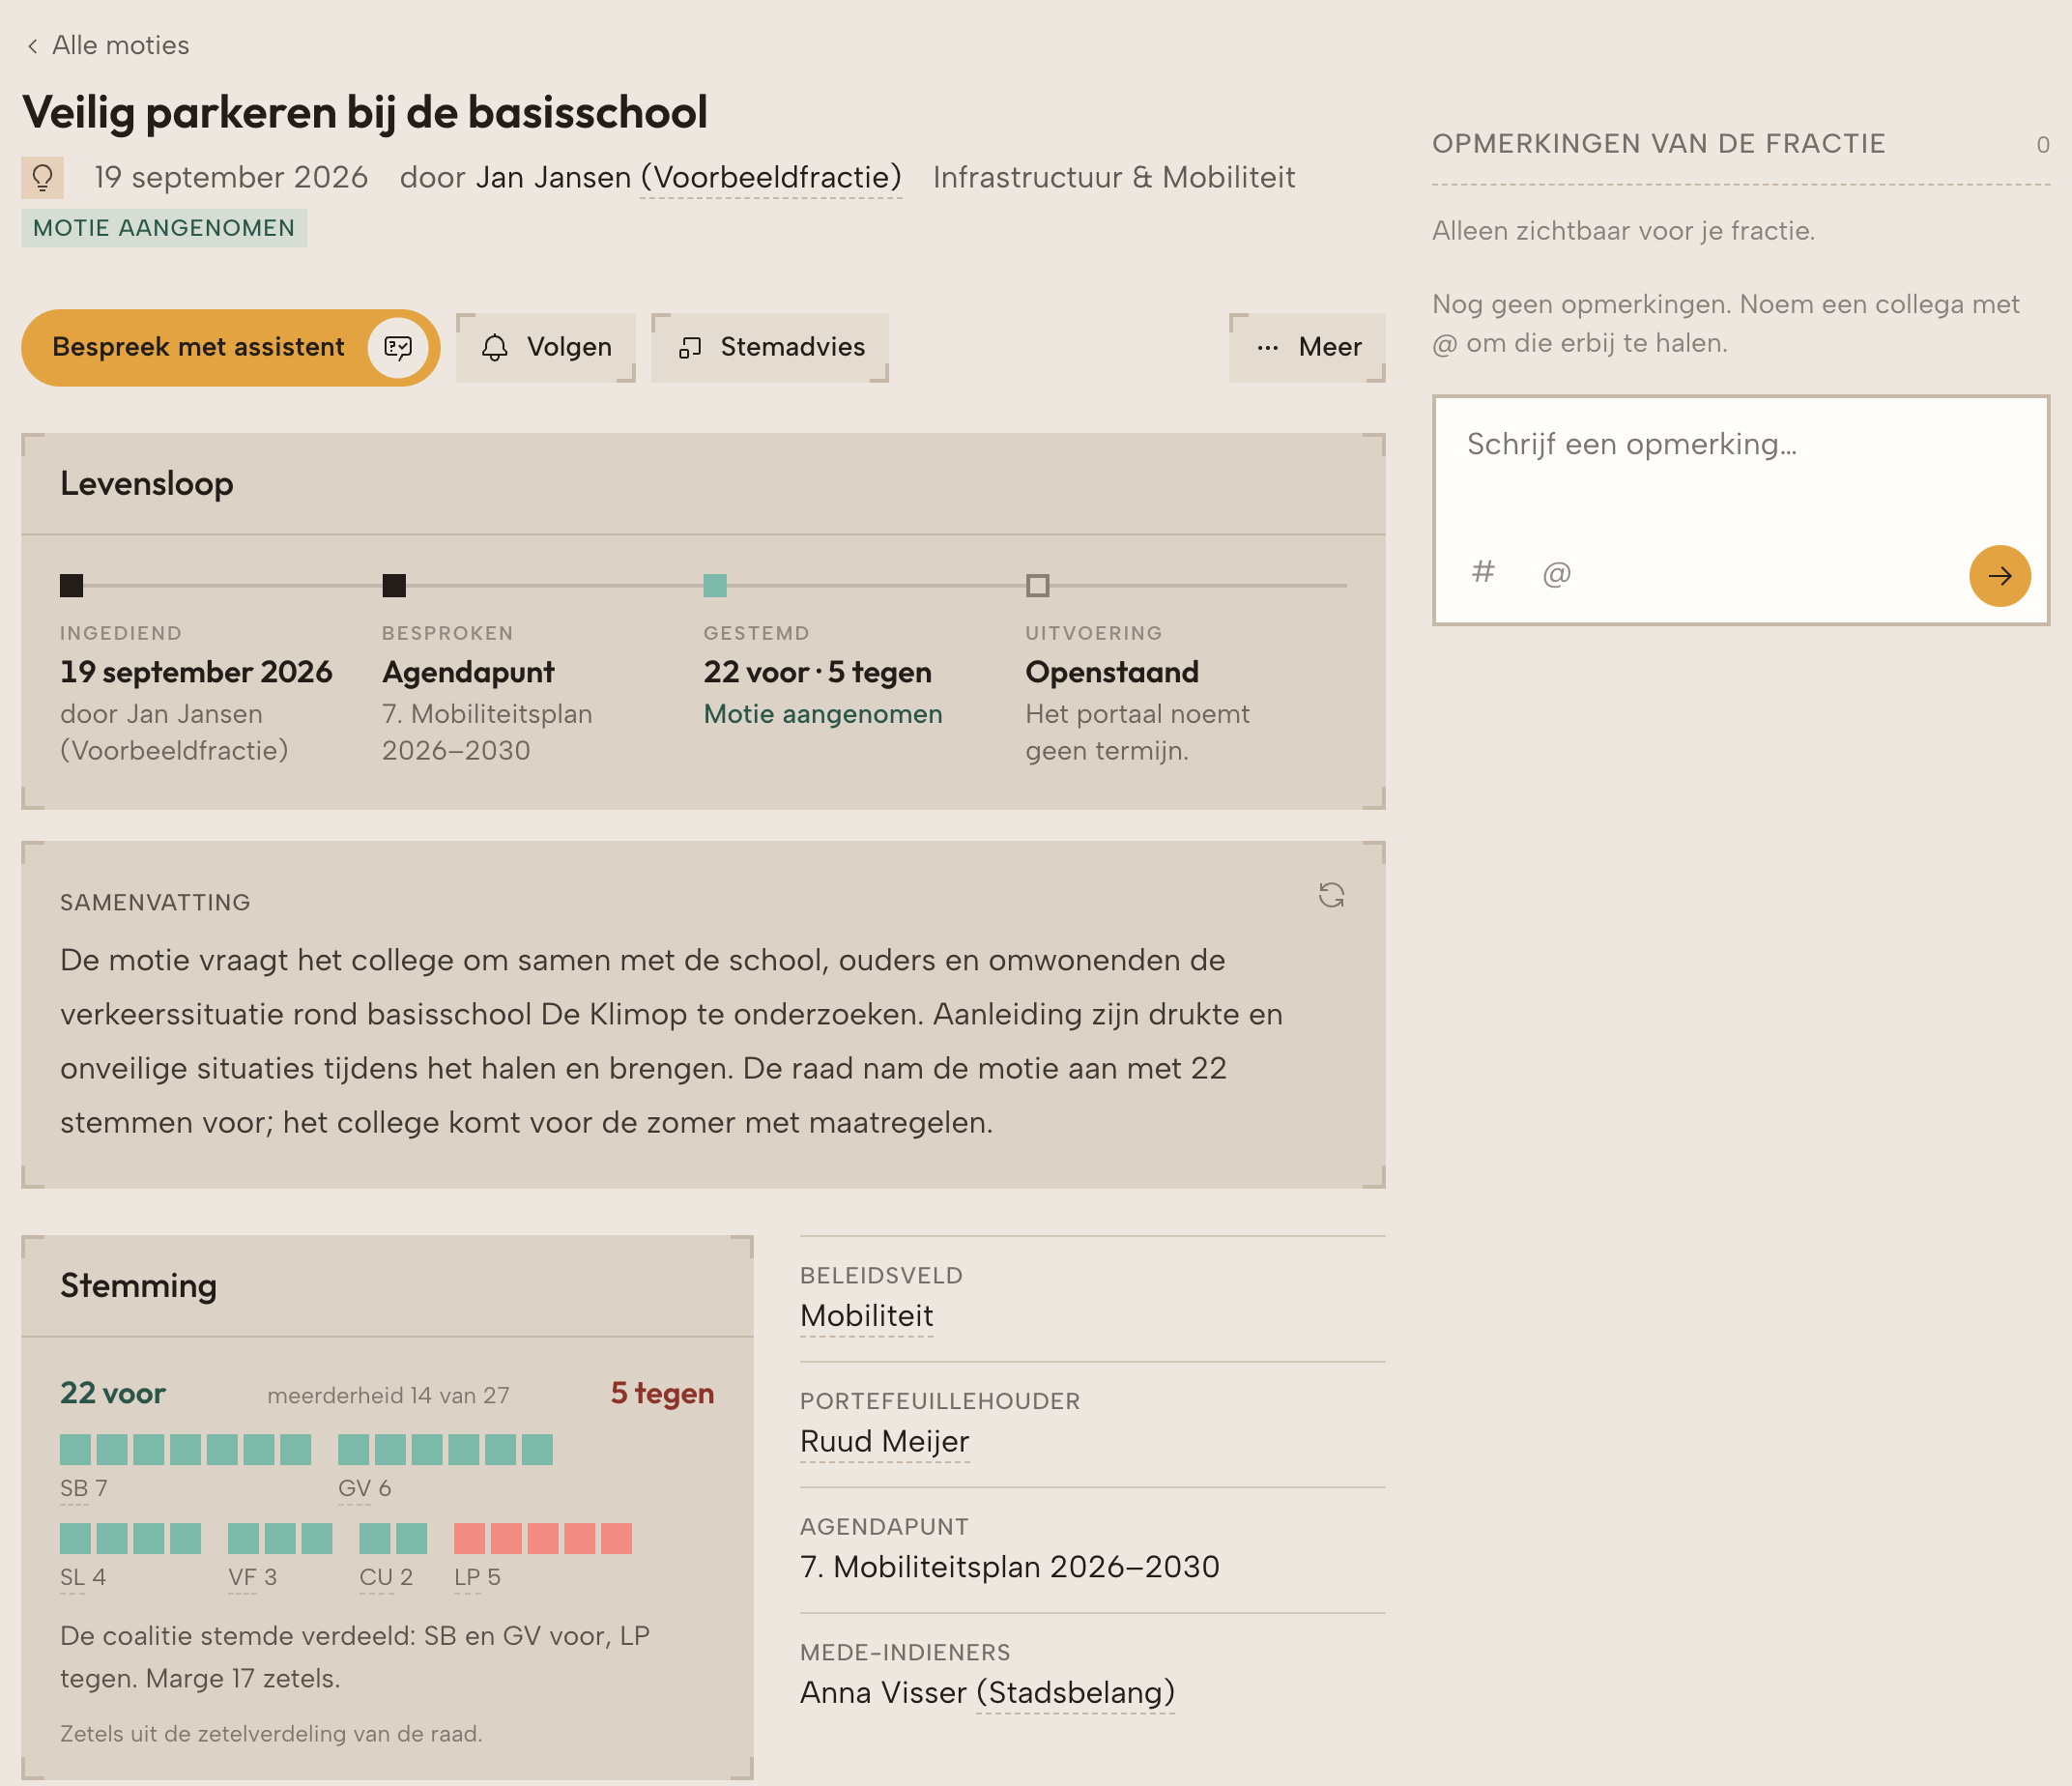Click the SB 7 party label
The width and height of the screenshot is (2072, 1786).
[84, 1489]
